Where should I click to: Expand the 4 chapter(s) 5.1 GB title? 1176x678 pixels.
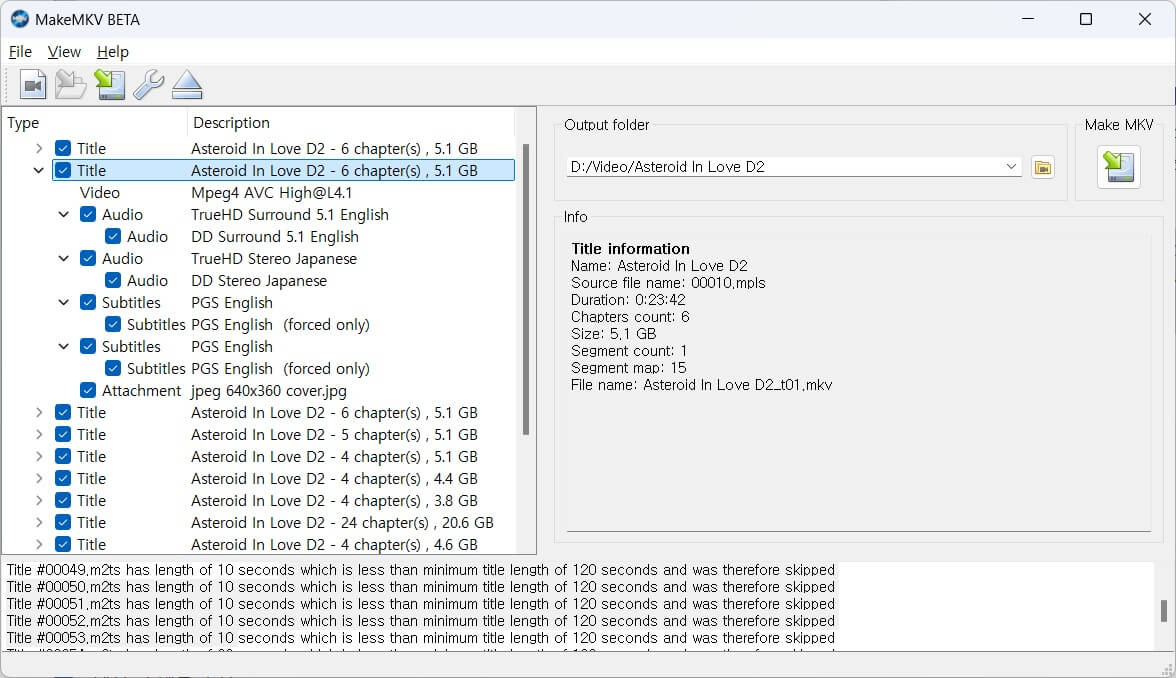click(x=38, y=457)
